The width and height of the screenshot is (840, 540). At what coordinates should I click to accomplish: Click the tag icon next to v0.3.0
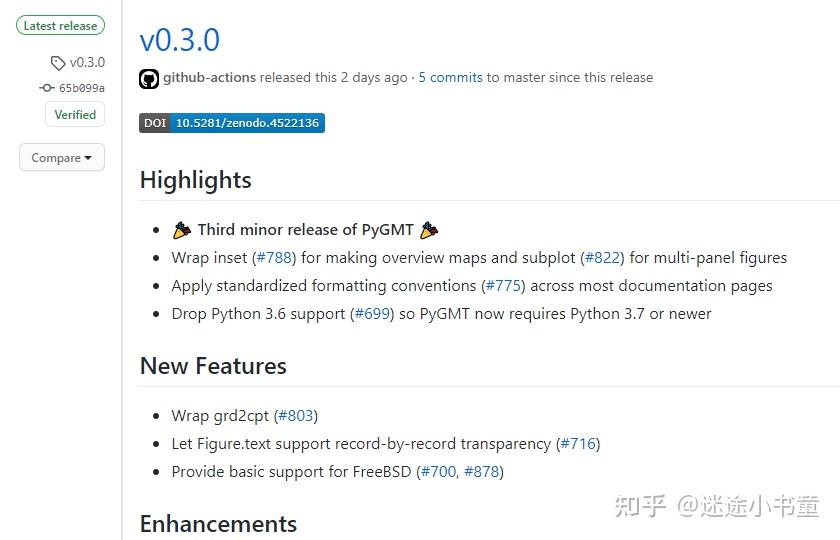coord(58,63)
